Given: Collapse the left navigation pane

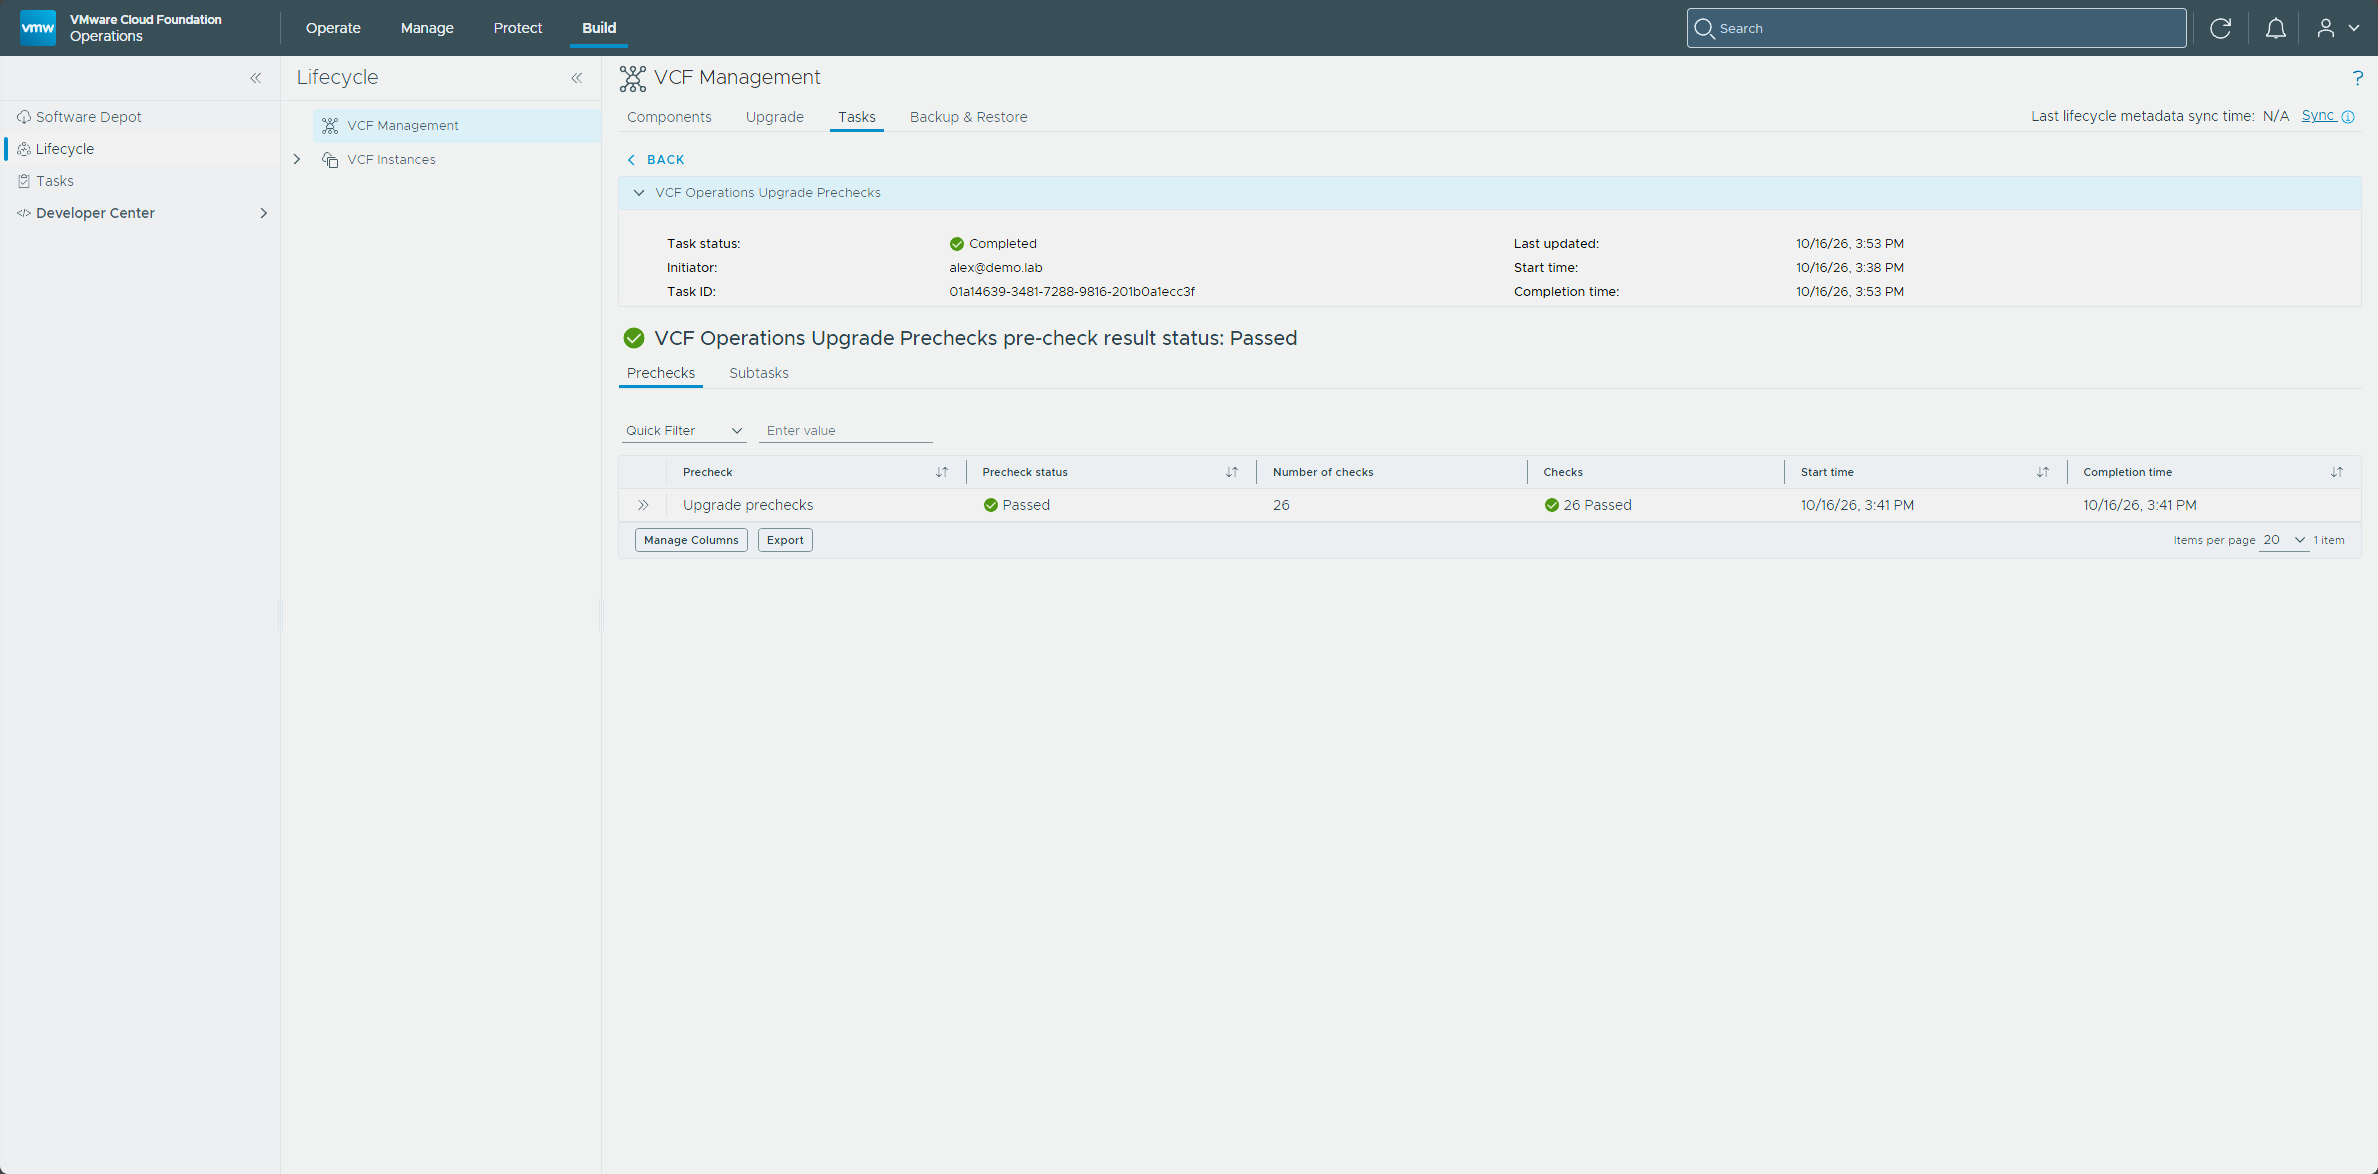Looking at the screenshot, I should tap(256, 78).
